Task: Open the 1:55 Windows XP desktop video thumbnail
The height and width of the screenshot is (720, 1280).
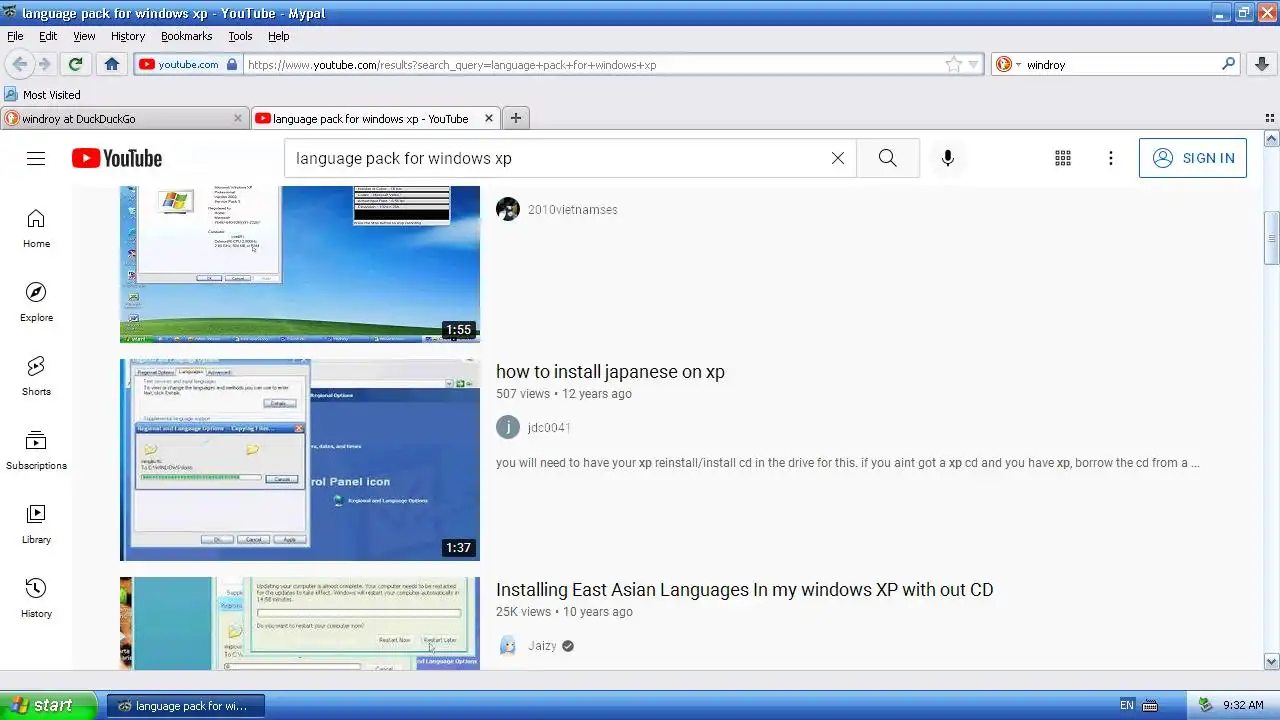Action: (300, 264)
